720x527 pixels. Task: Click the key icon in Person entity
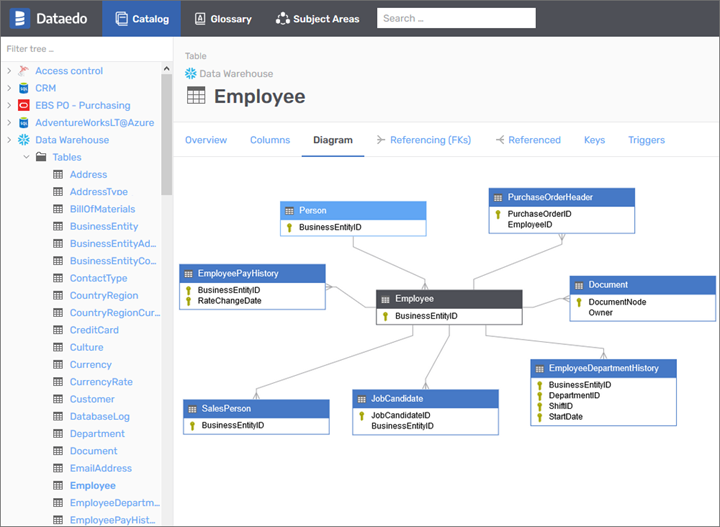(x=289, y=228)
